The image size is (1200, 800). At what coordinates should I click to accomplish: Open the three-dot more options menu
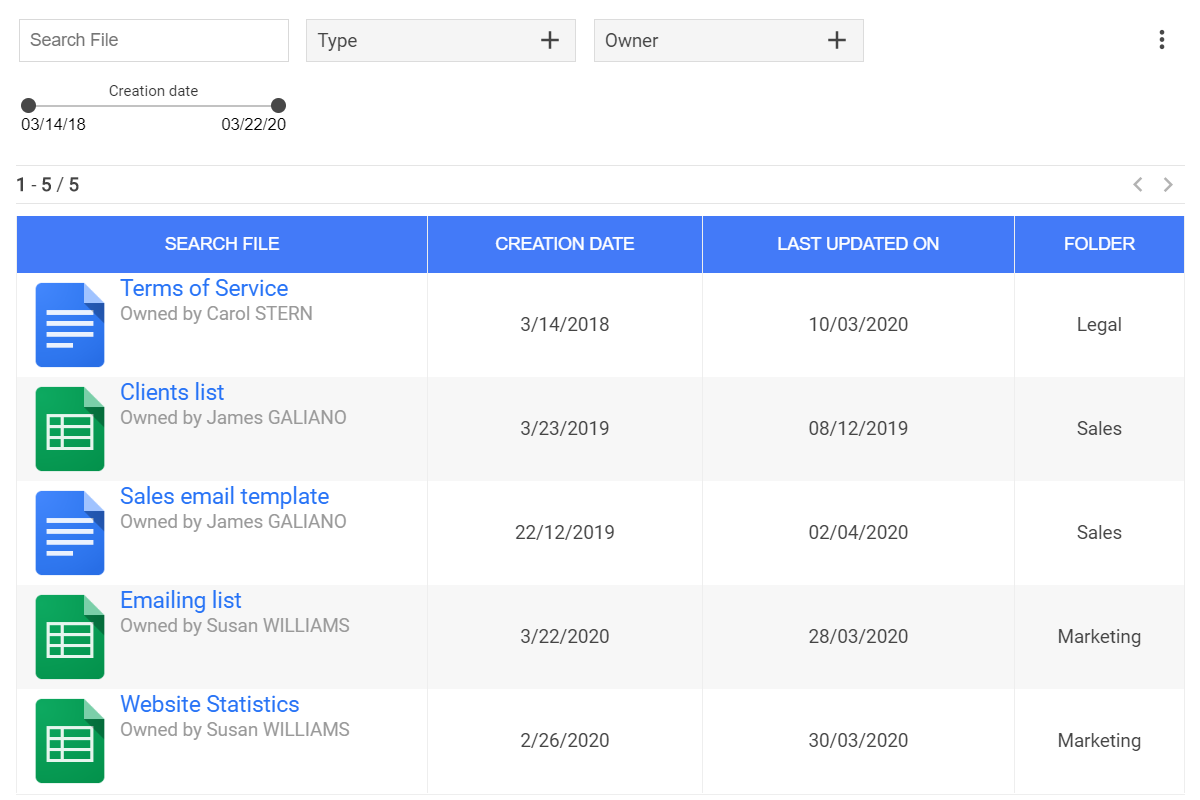click(1161, 40)
